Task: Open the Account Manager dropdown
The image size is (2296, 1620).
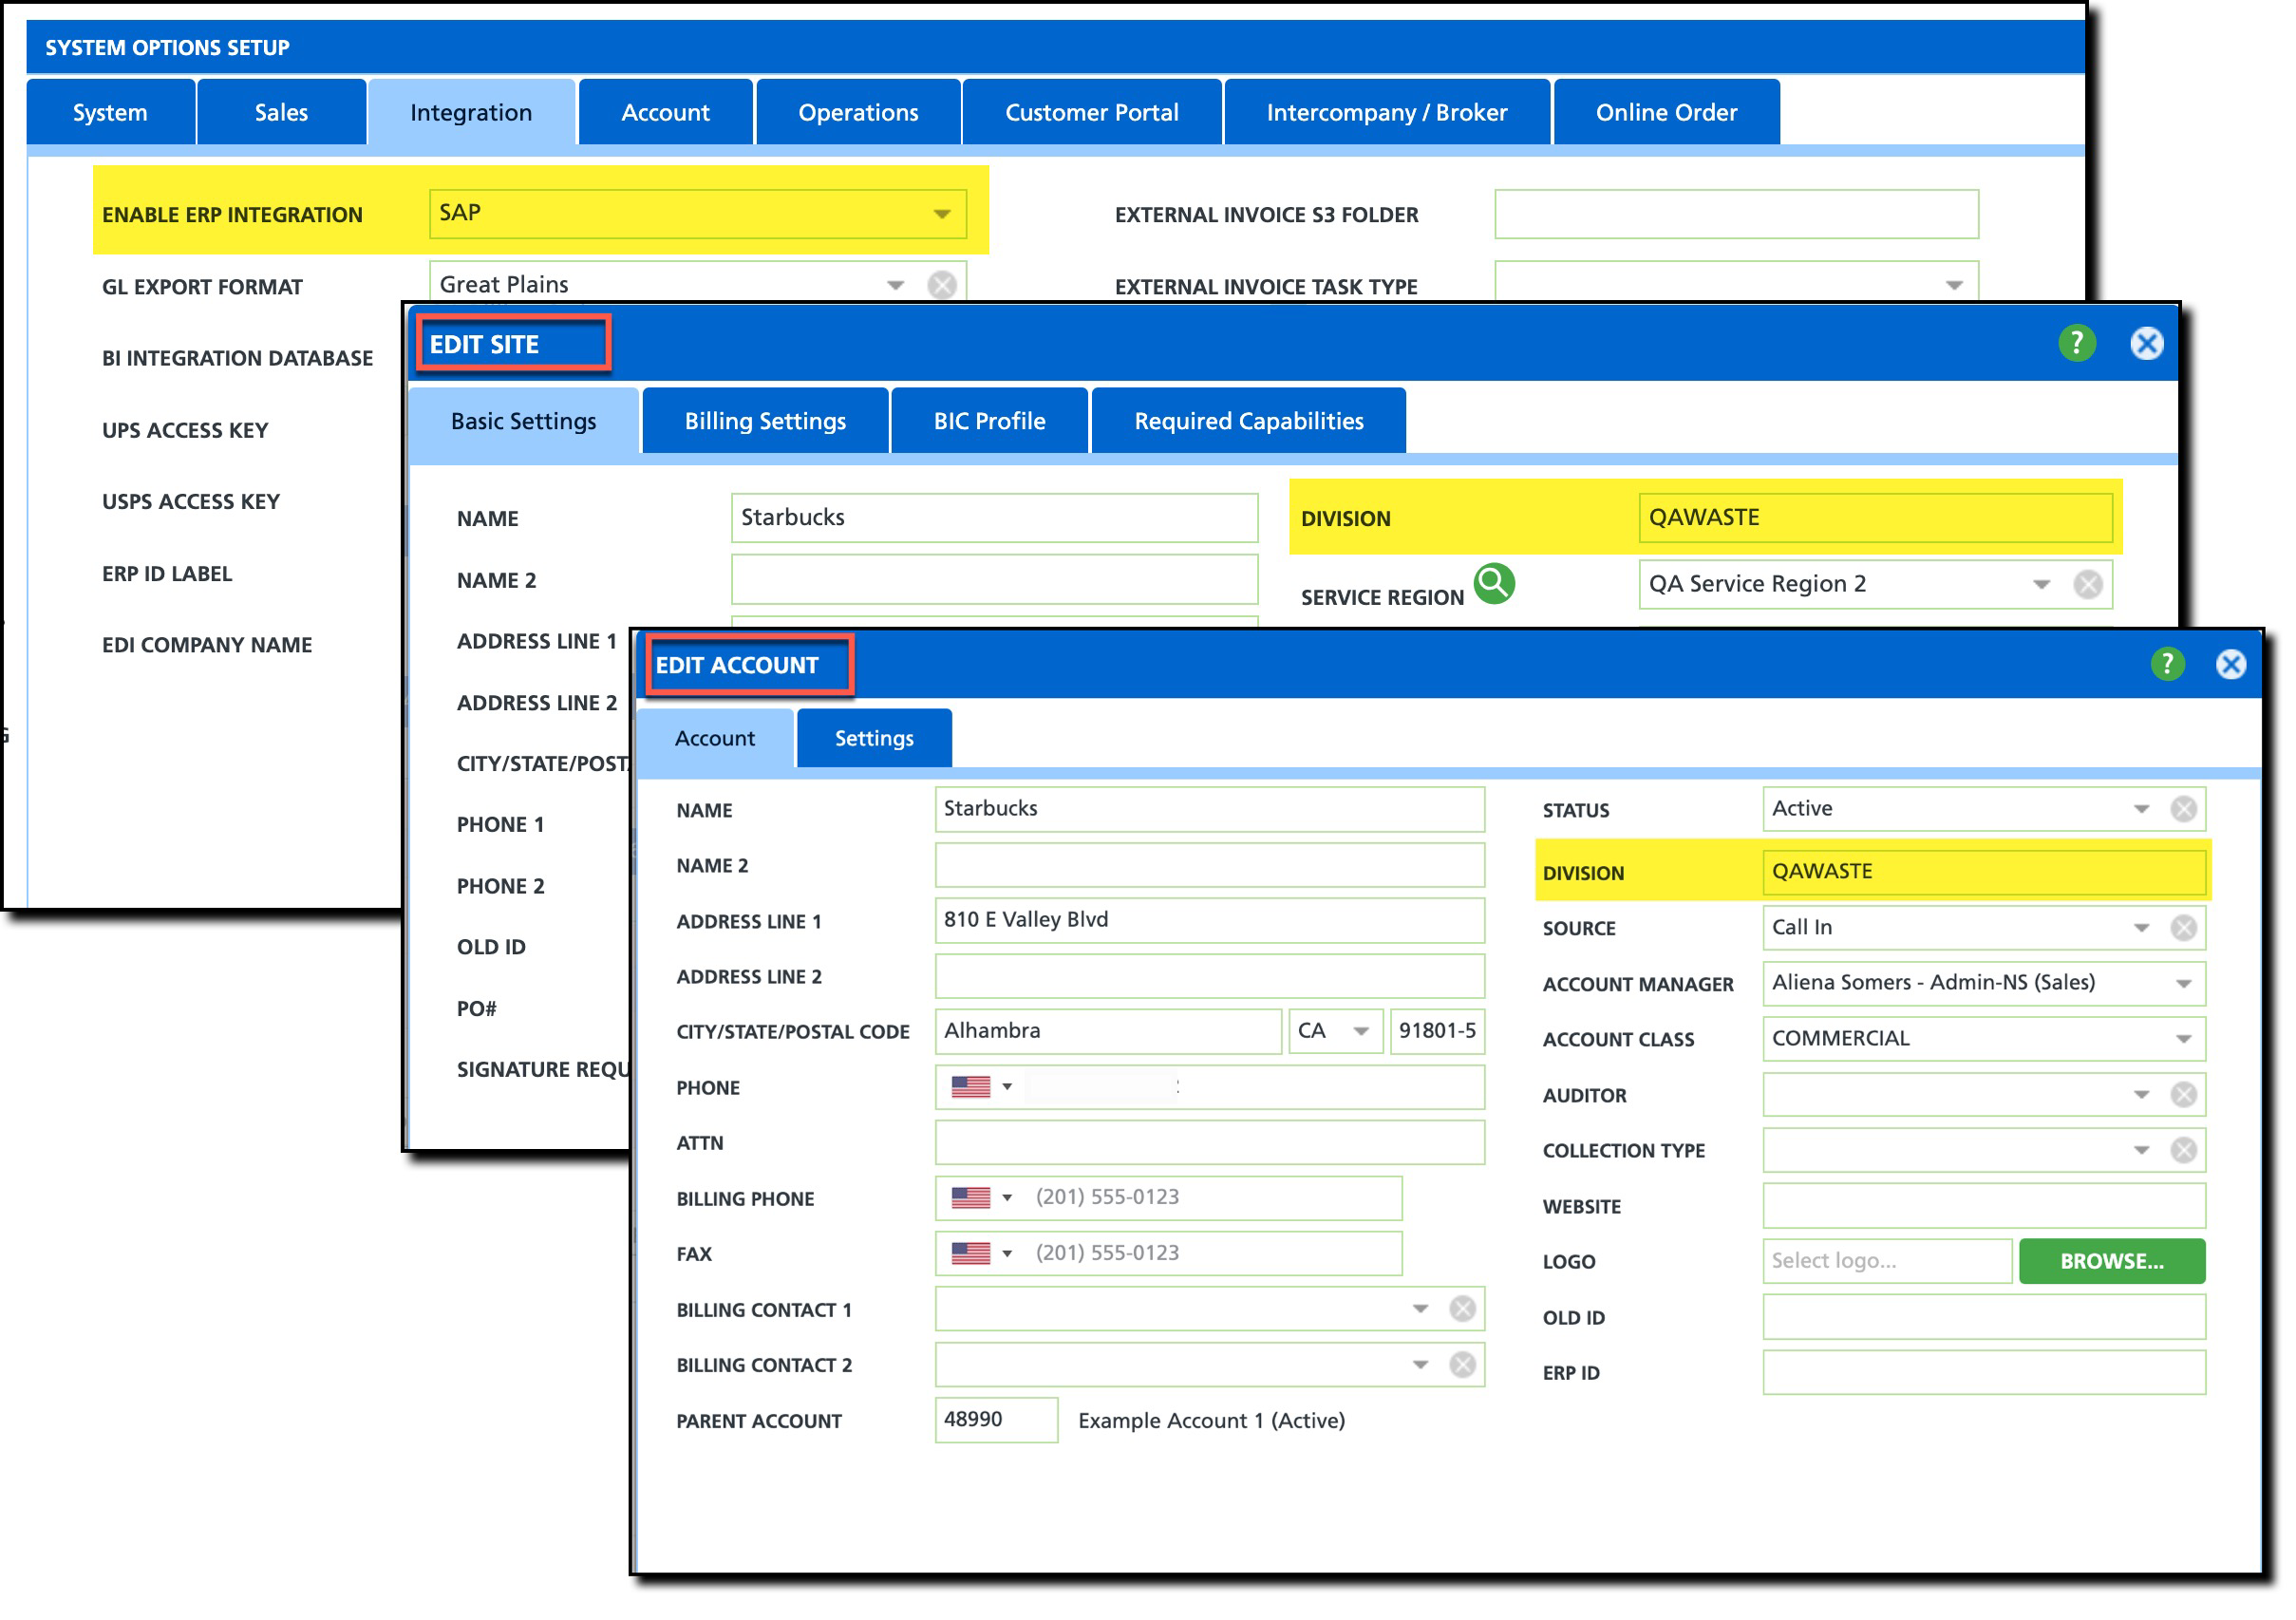Action: pos(2184,985)
